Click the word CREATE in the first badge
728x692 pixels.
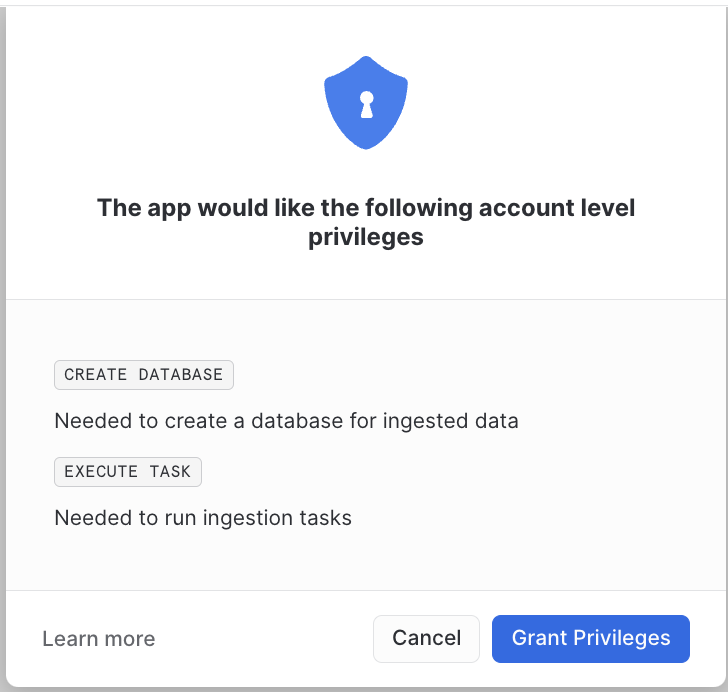96,375
